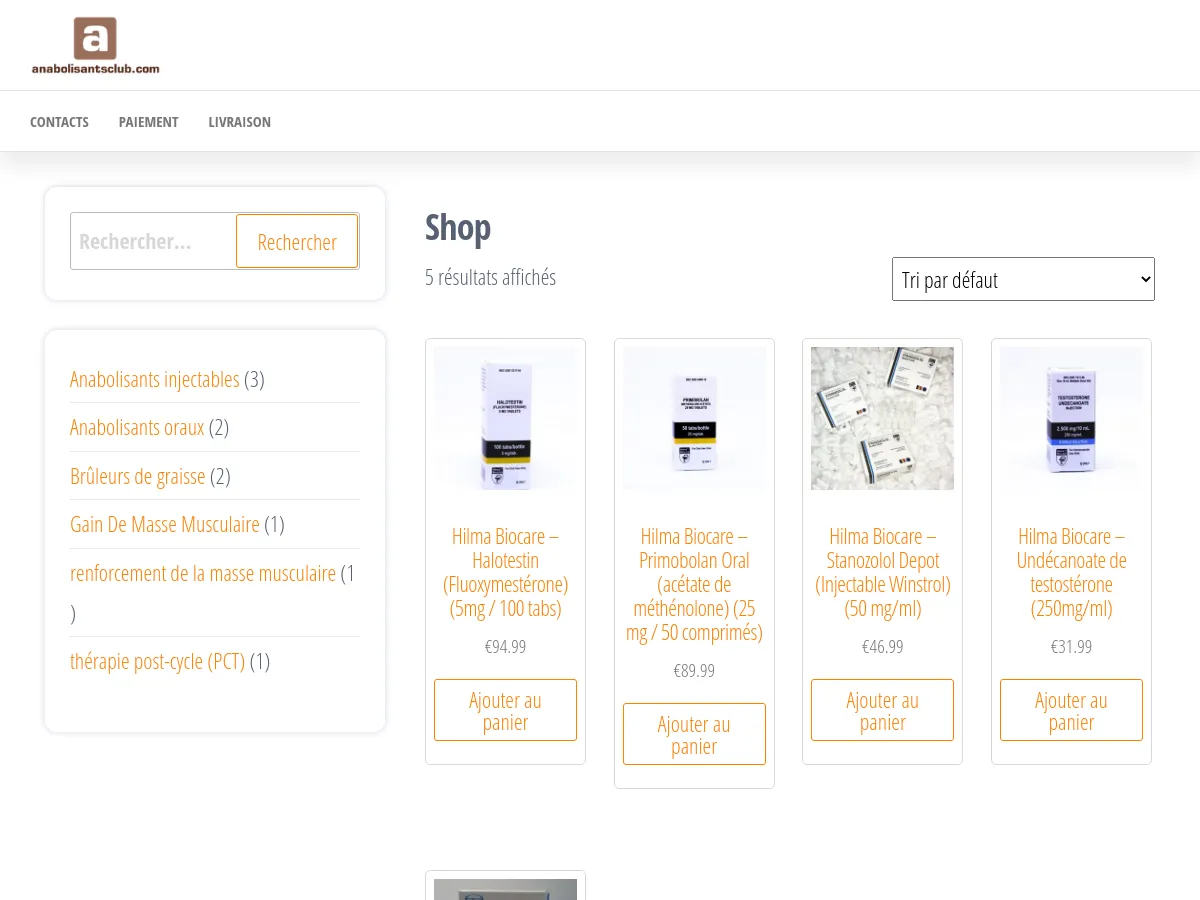
Task: Click the Undécanoate de testostérone product image
Action: (1071, 418)
